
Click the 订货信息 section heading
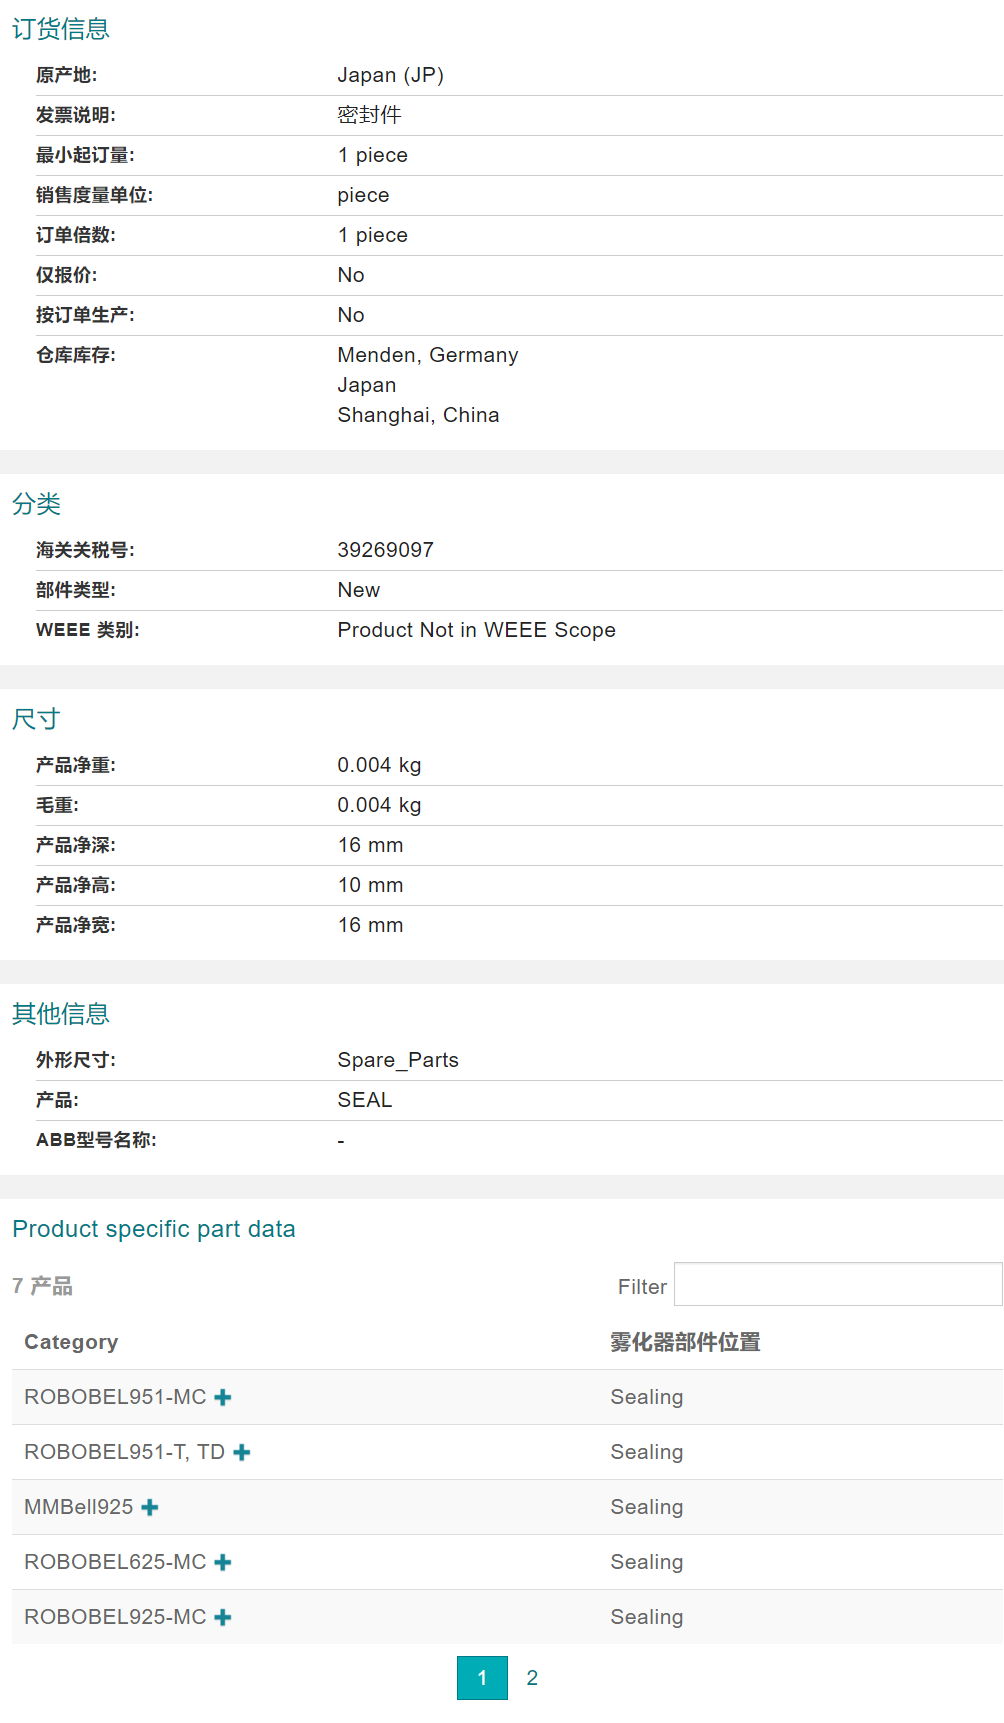pyautogui.click(x=60, y=29)
